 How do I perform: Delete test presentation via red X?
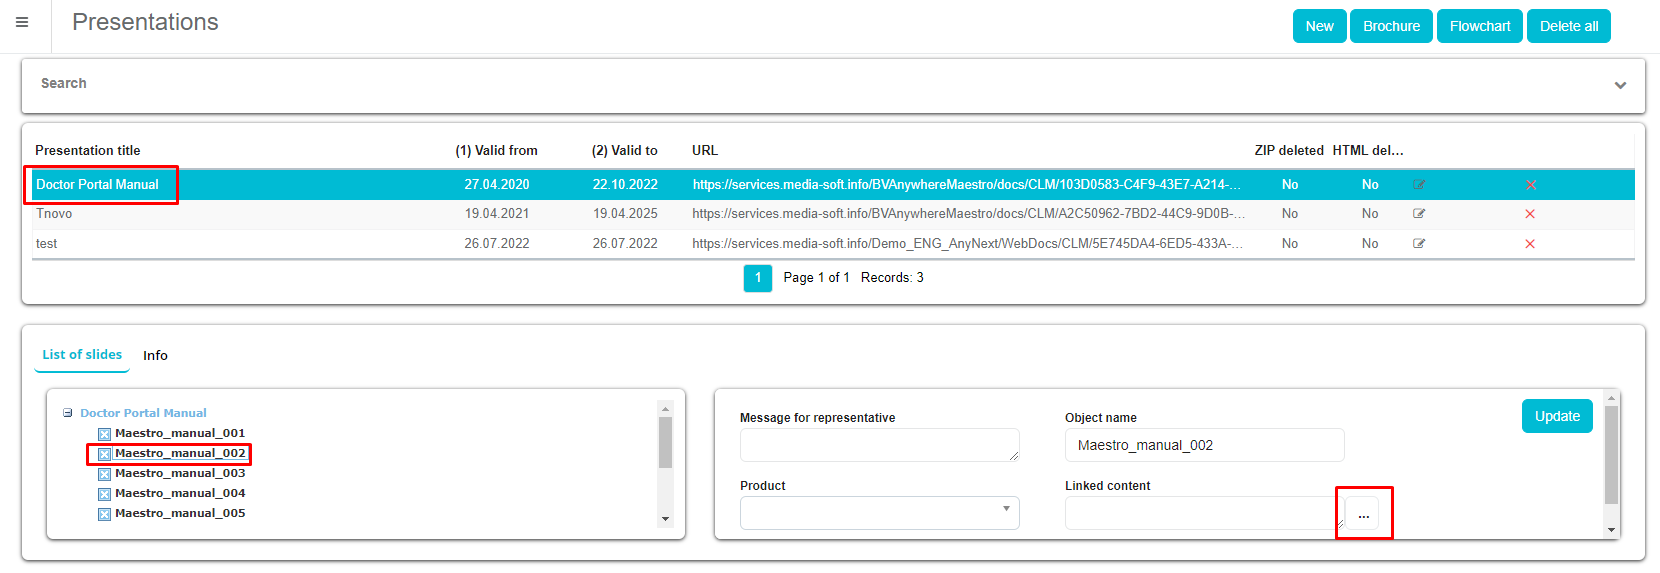tap(1530, 244)
